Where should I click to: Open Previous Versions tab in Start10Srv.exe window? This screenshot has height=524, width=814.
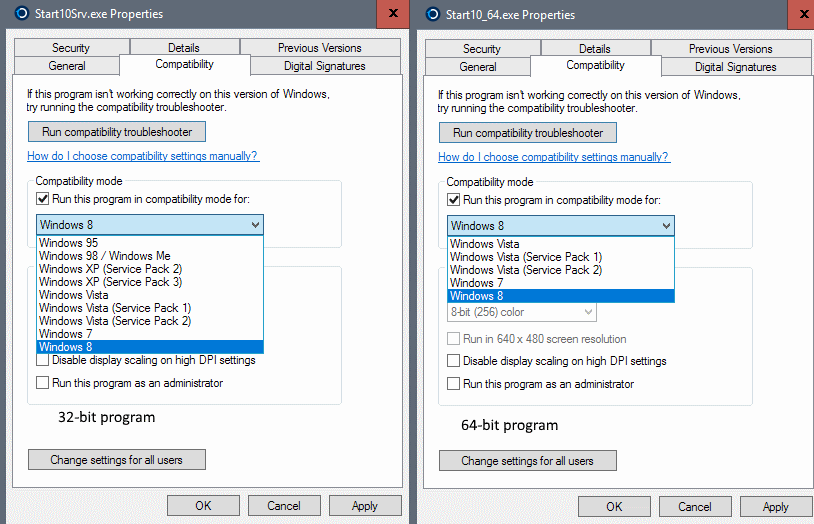tap(320, 48)
